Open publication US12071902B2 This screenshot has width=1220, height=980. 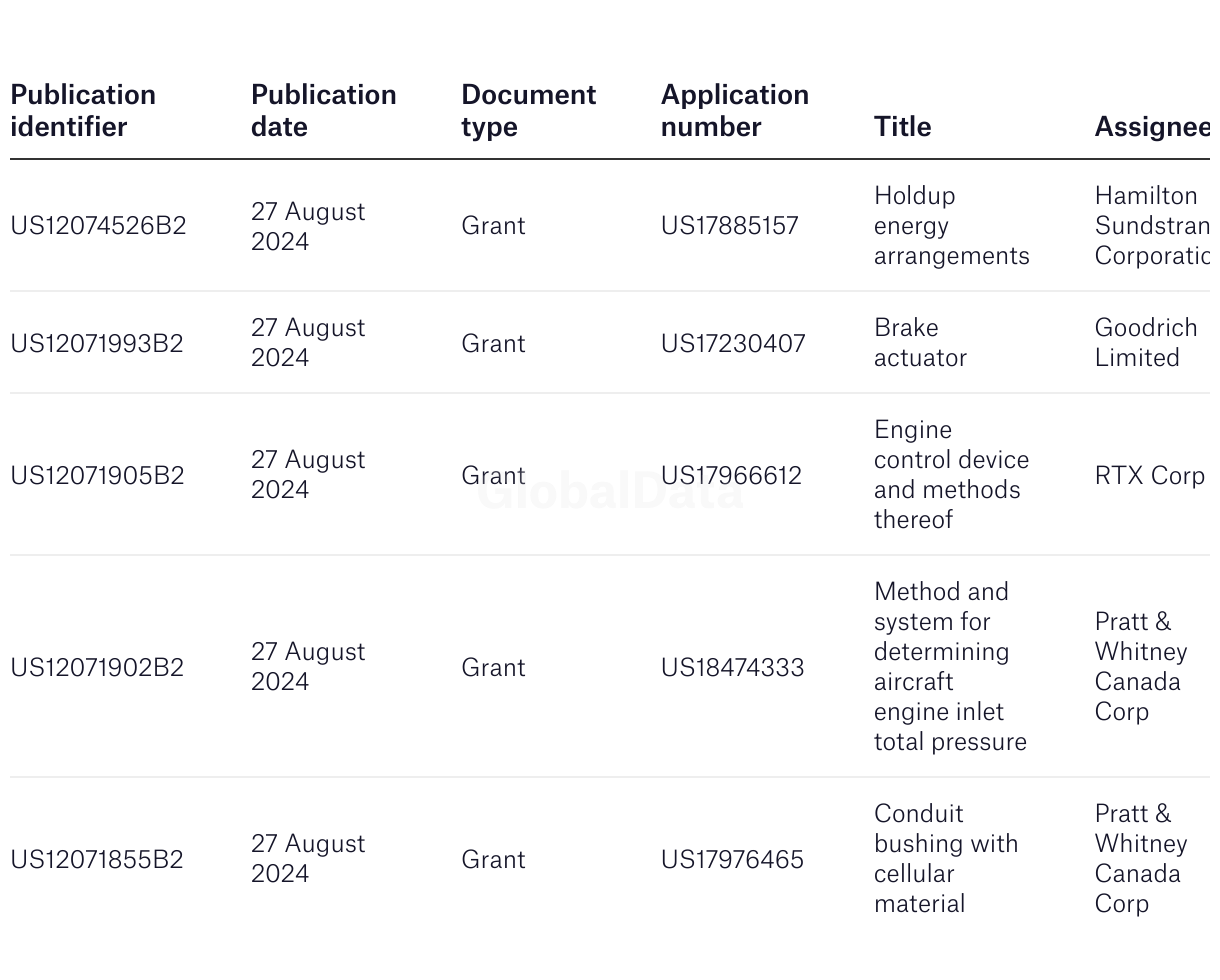coord(97,667)
